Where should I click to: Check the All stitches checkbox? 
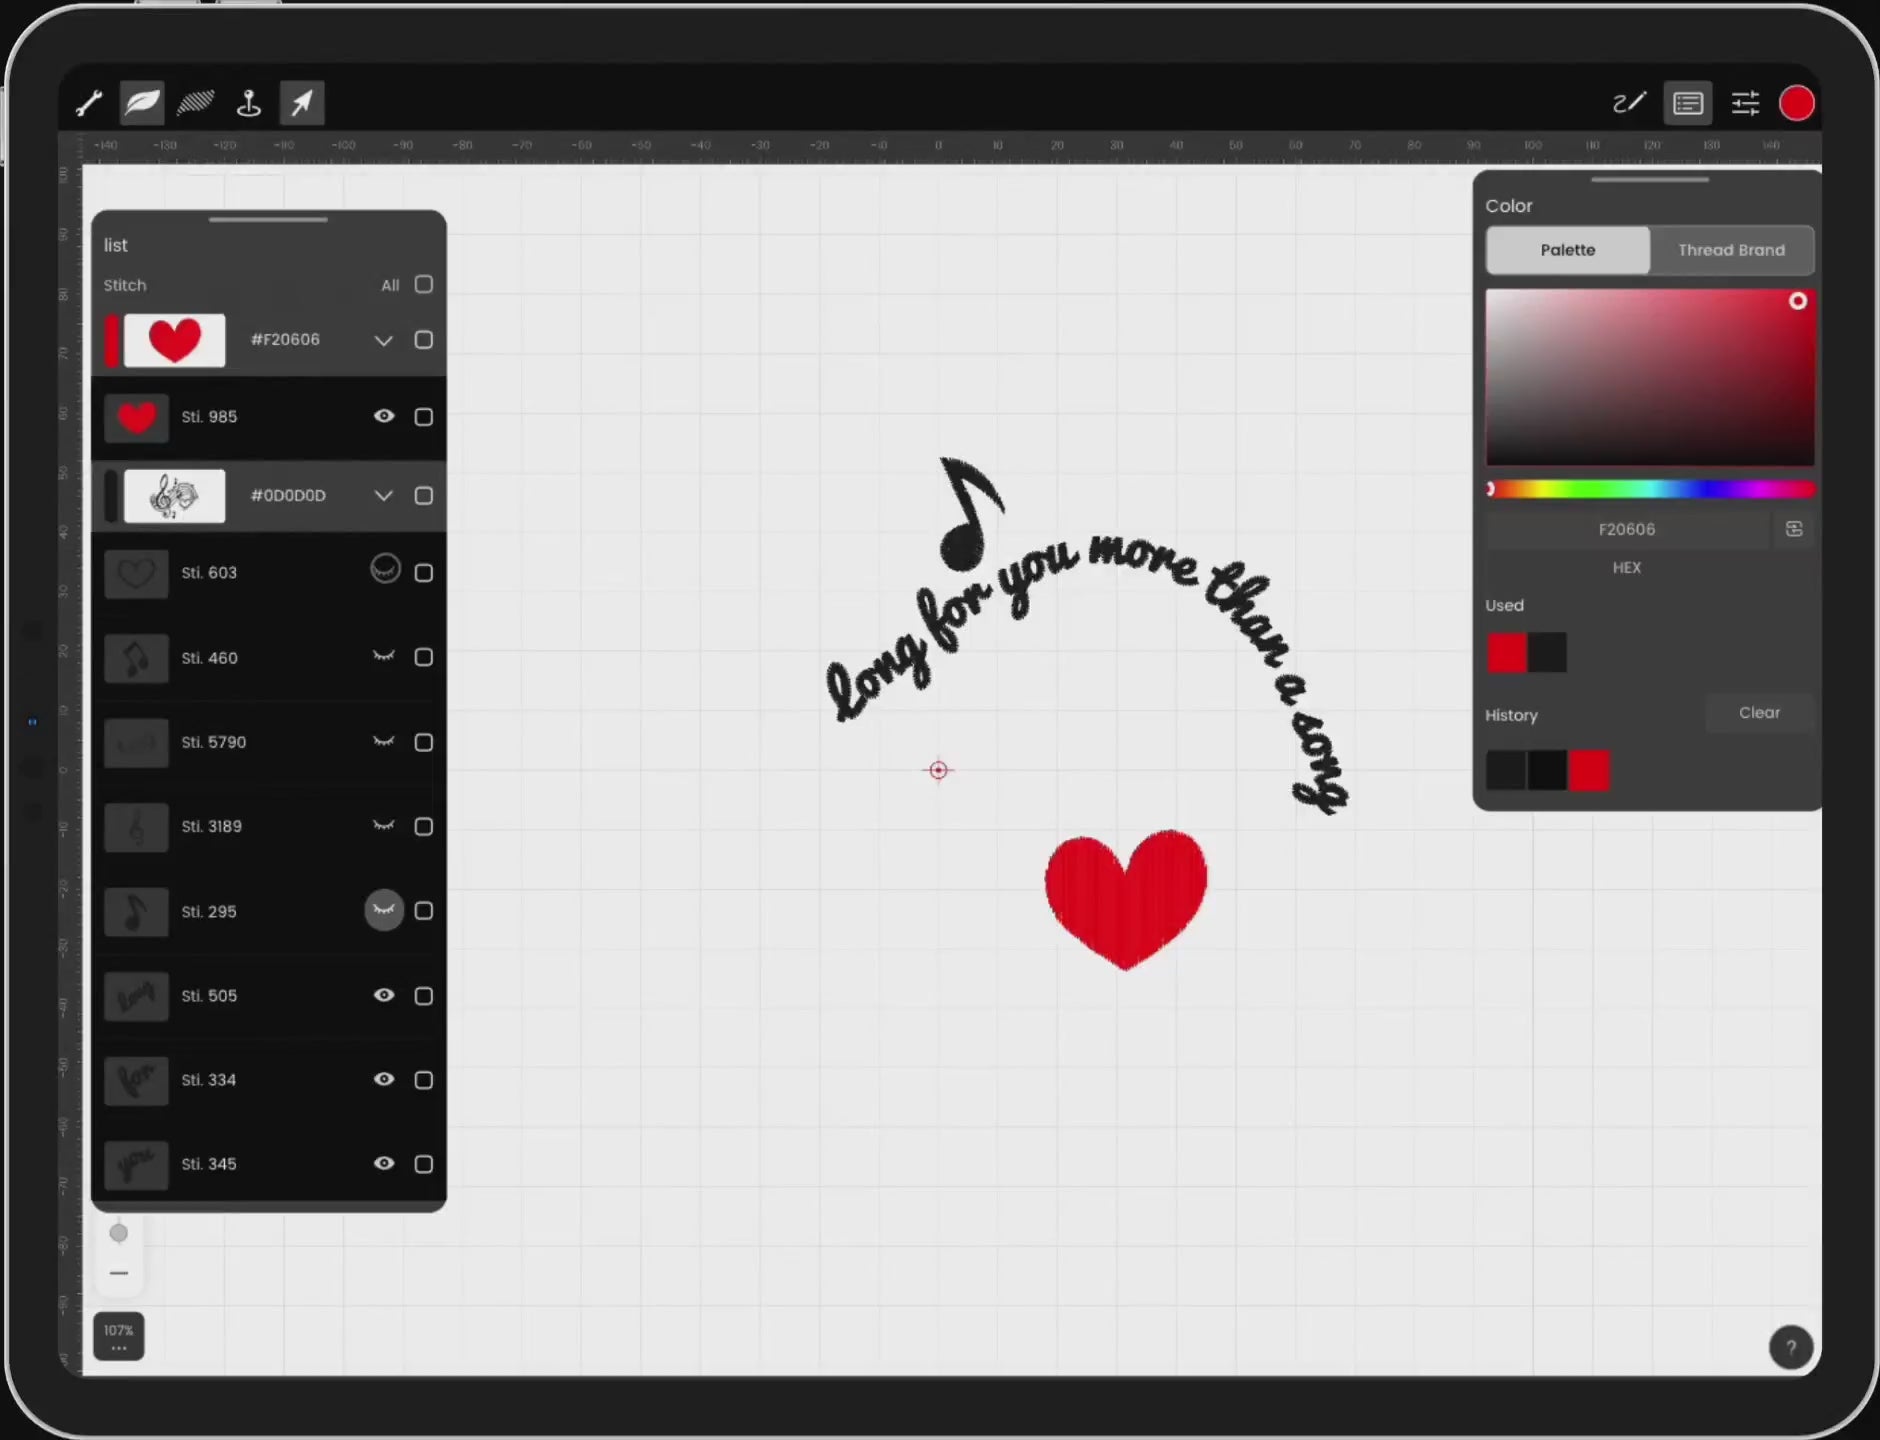click(x=424, y=285)
